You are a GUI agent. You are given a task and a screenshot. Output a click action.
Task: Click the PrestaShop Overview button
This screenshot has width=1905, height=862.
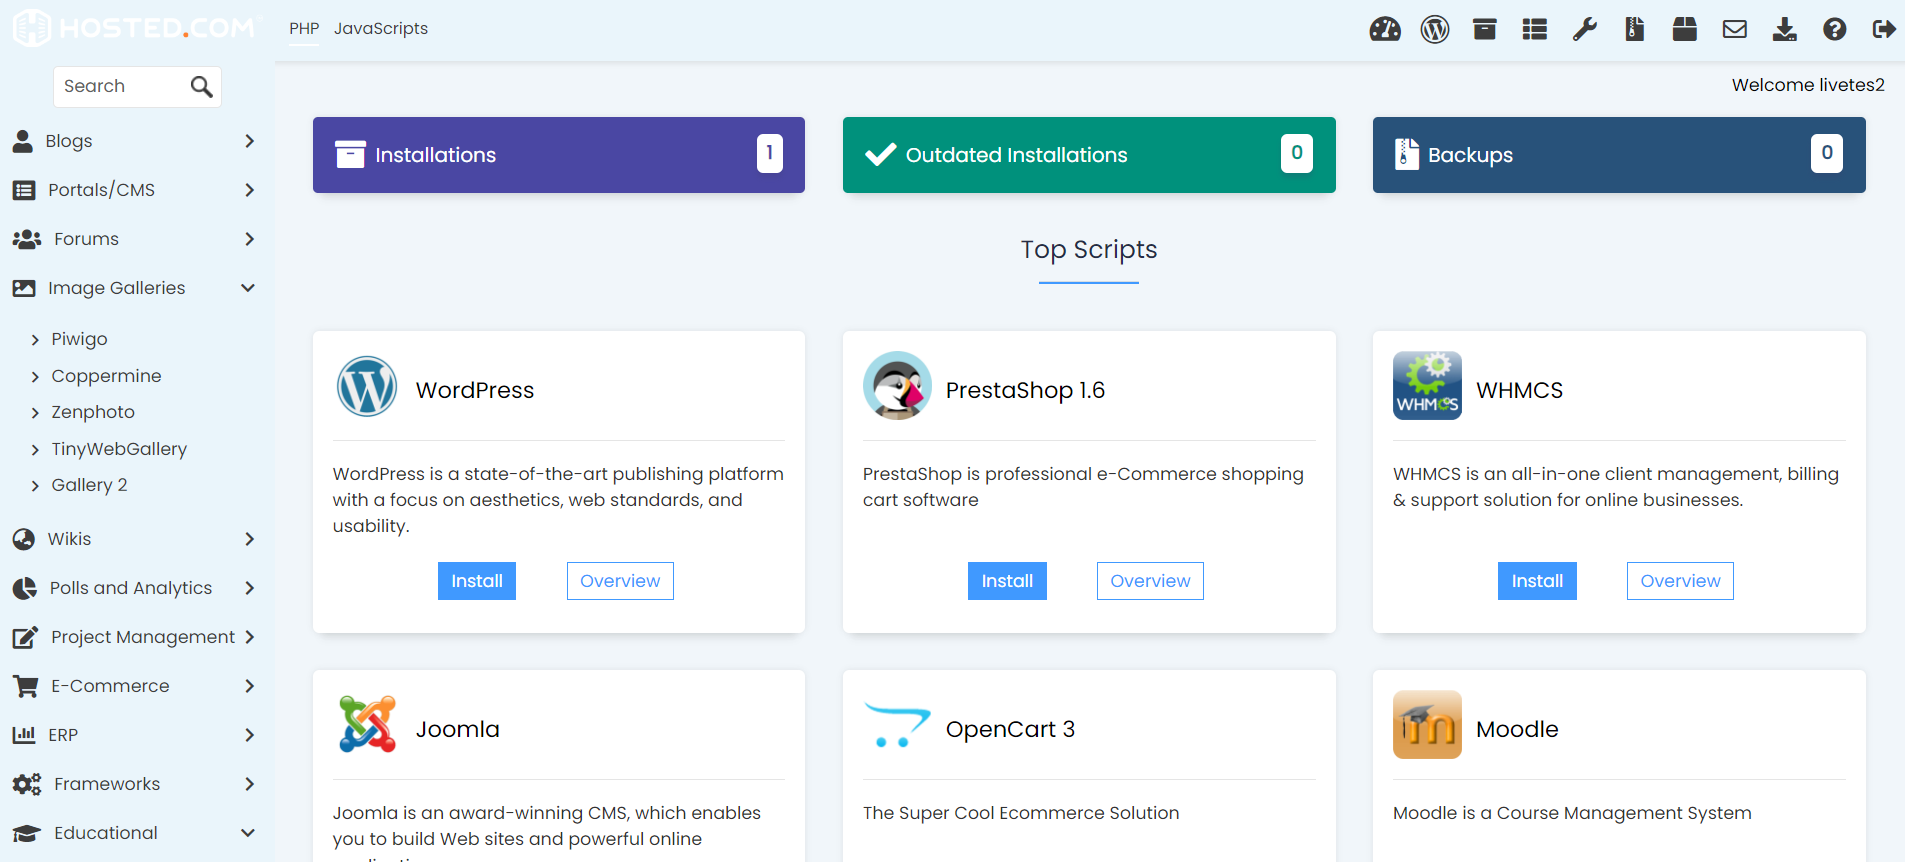1150,581
